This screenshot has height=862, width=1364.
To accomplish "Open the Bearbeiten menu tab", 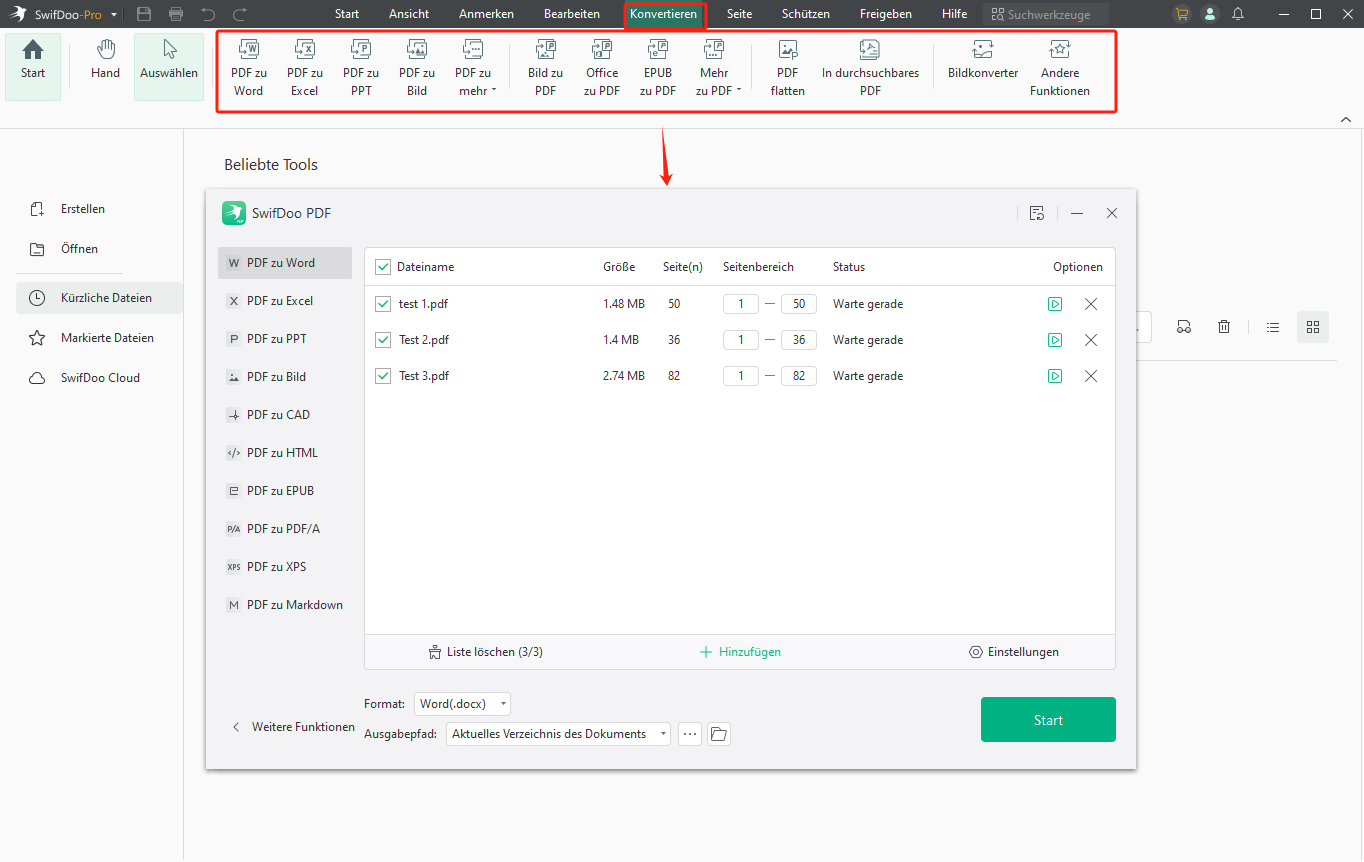I will (x=572, y=14).
